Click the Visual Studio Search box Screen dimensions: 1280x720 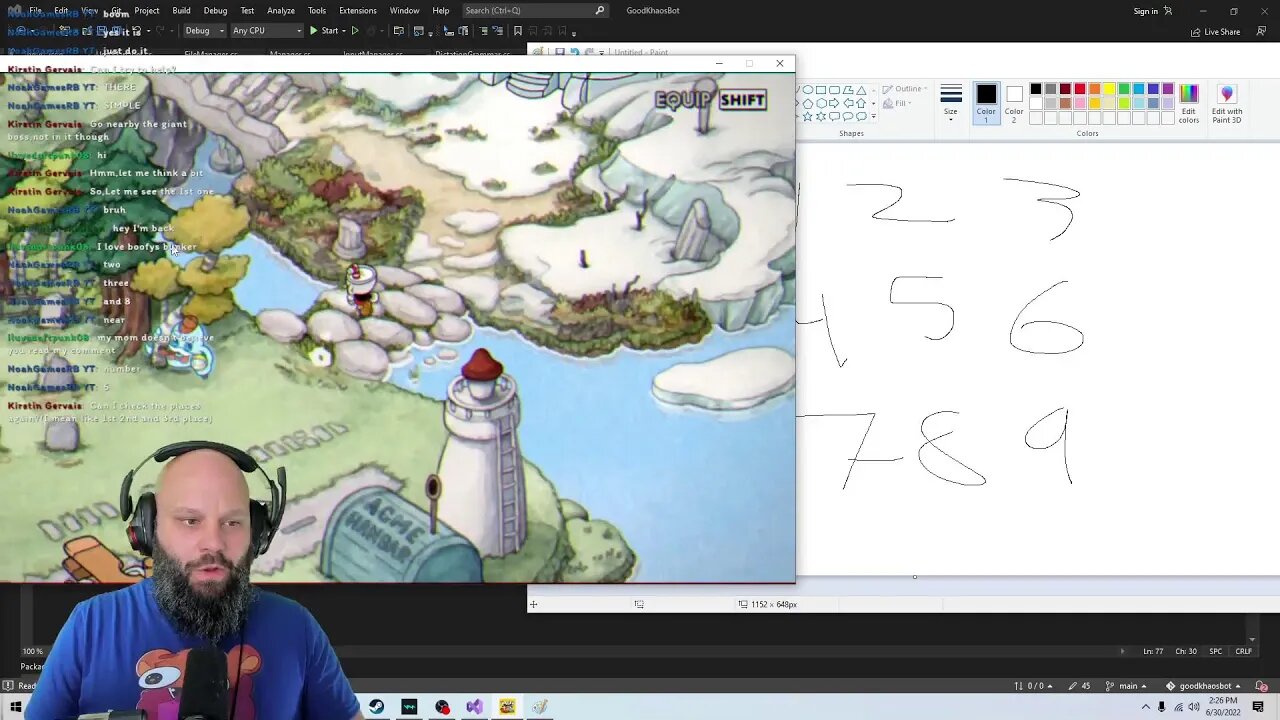(534, 10)
